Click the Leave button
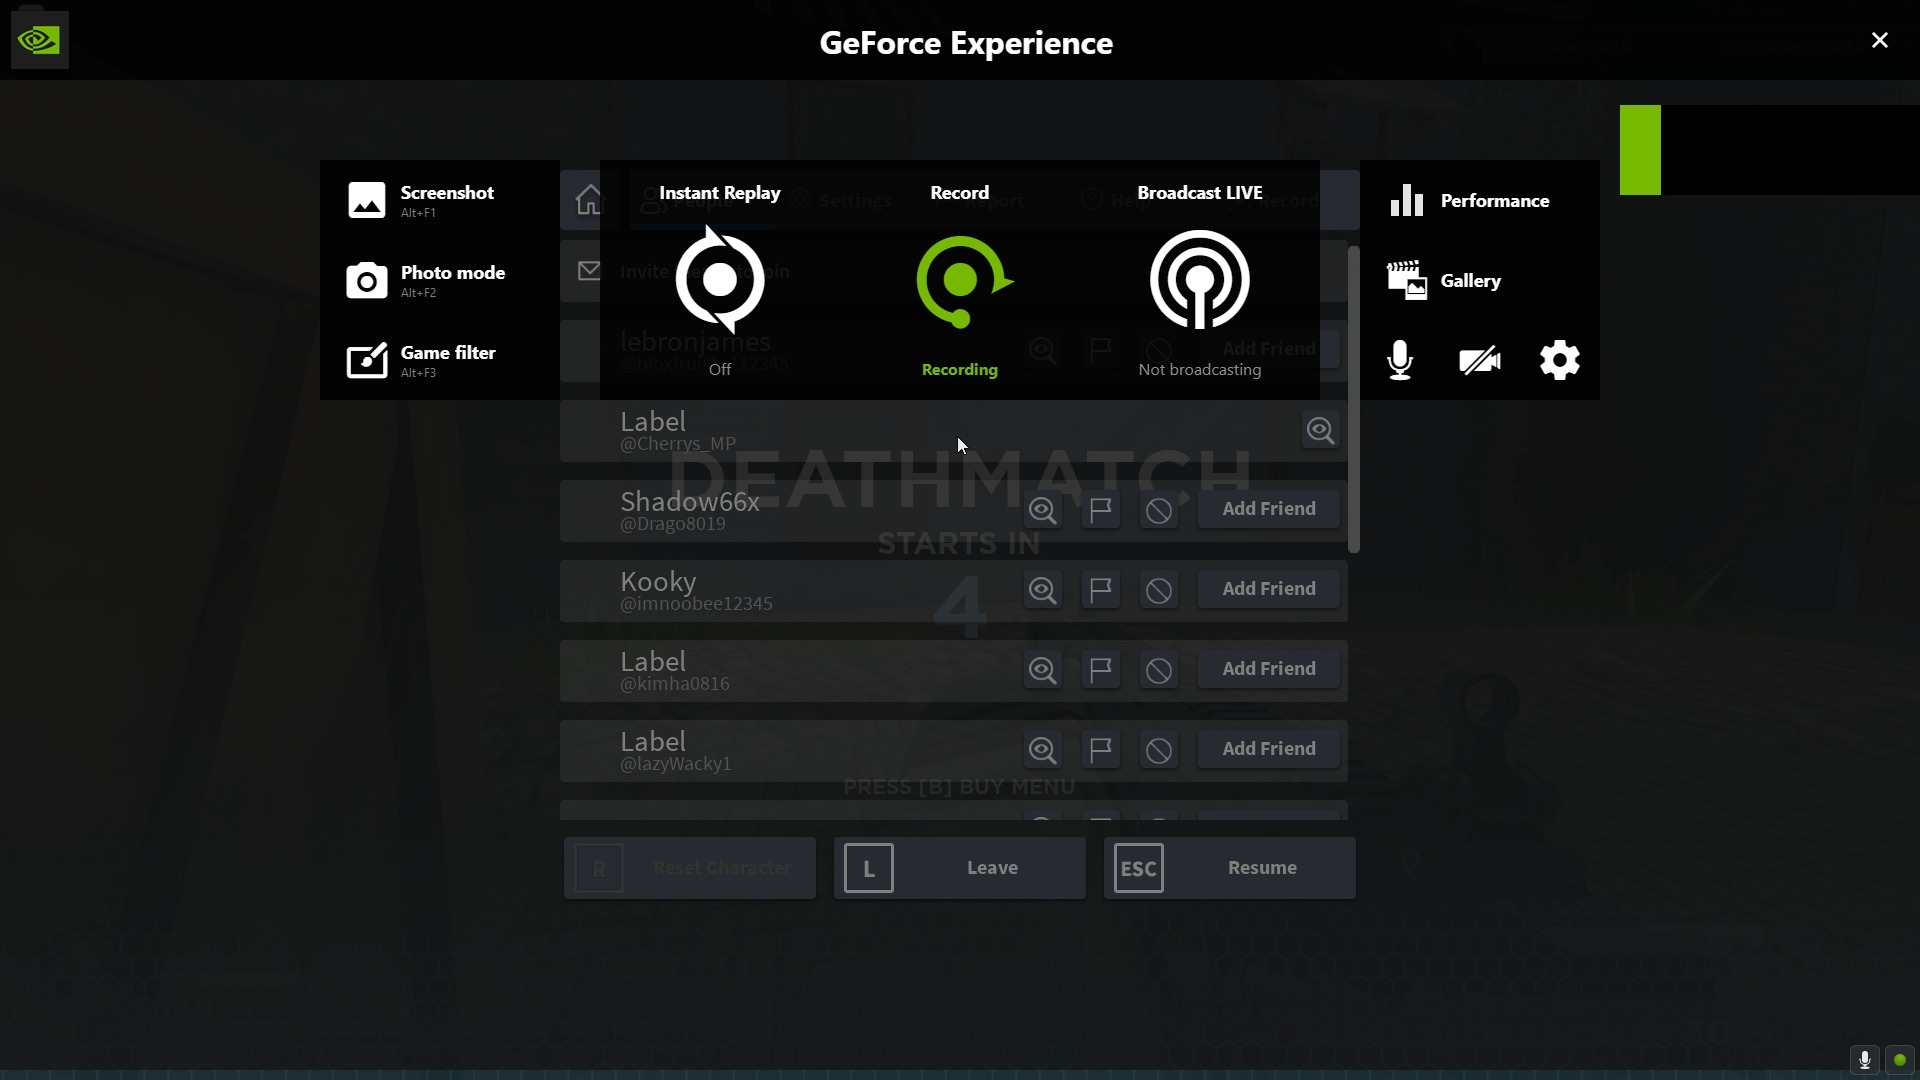This screenshot has width=1920, height=1080. [960, 868]
